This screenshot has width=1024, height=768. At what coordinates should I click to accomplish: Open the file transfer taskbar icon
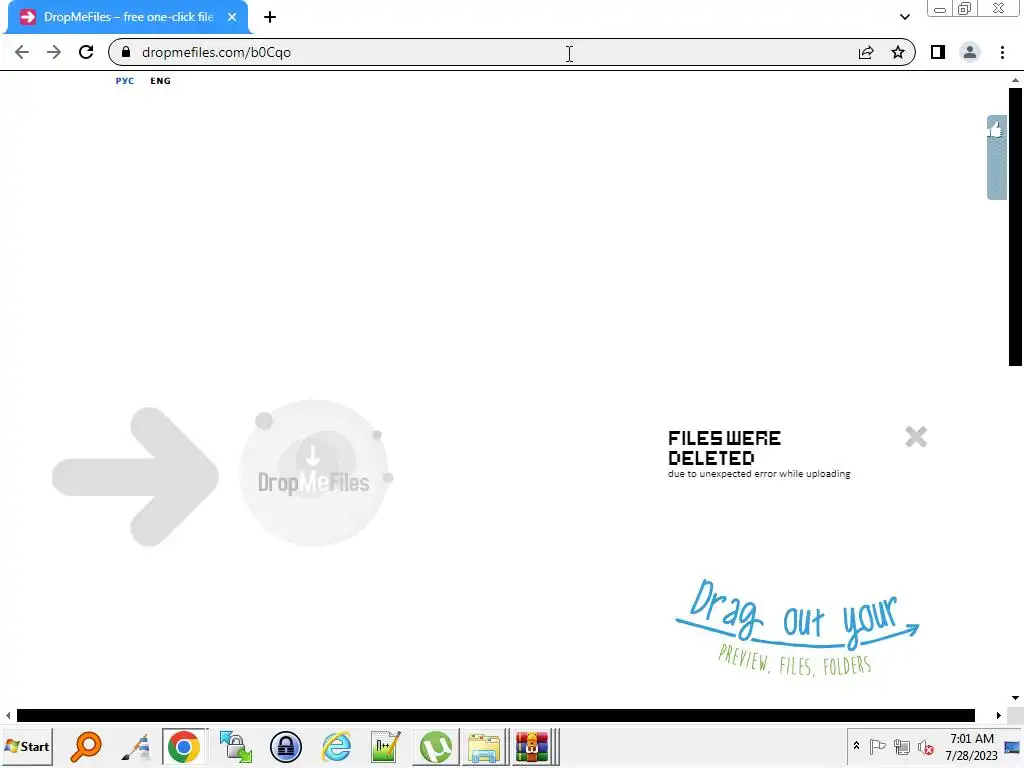point(236,747)
